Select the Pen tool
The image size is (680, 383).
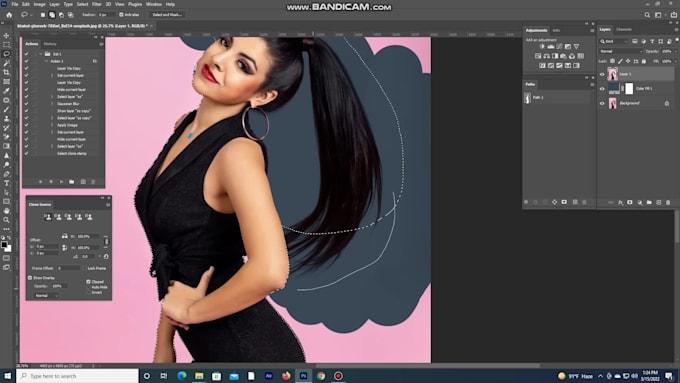pyautogui.click(x=6, y=174)
